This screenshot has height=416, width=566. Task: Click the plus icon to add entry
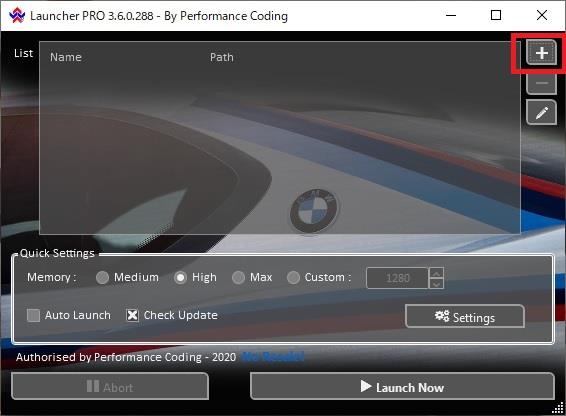click(x=541, y=53)
